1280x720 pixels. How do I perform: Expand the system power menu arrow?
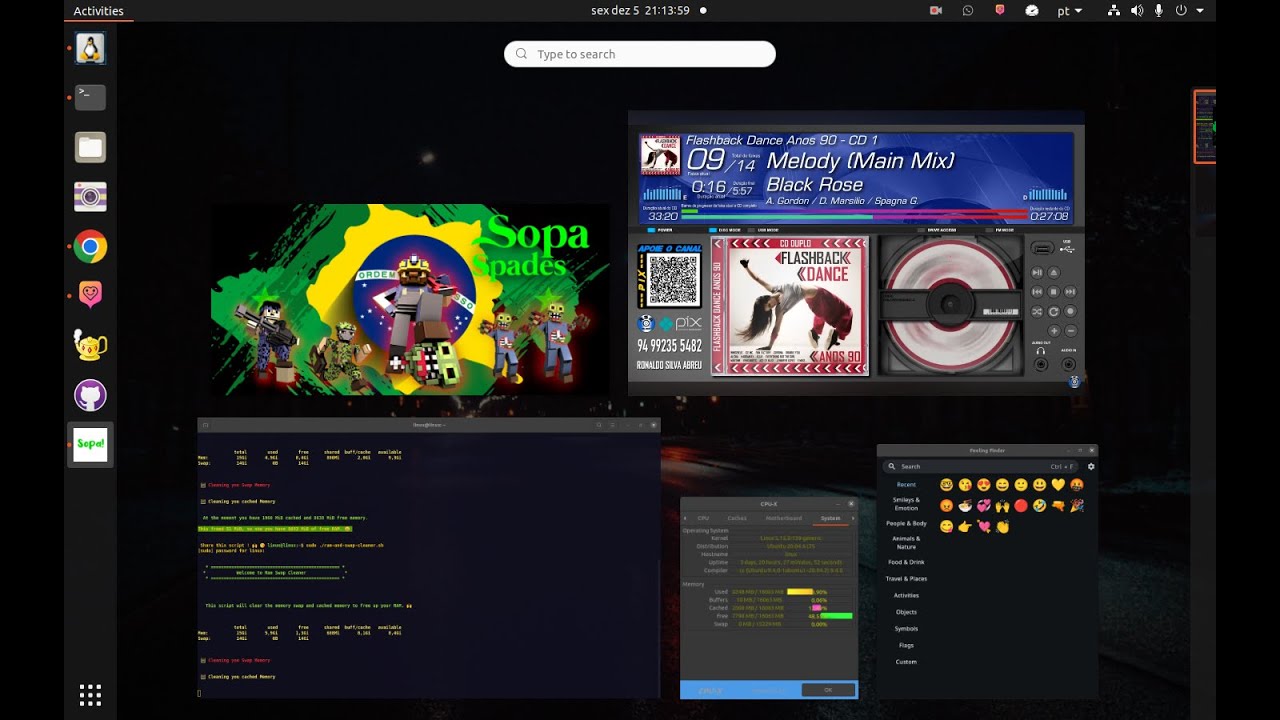pos(1200,11)
